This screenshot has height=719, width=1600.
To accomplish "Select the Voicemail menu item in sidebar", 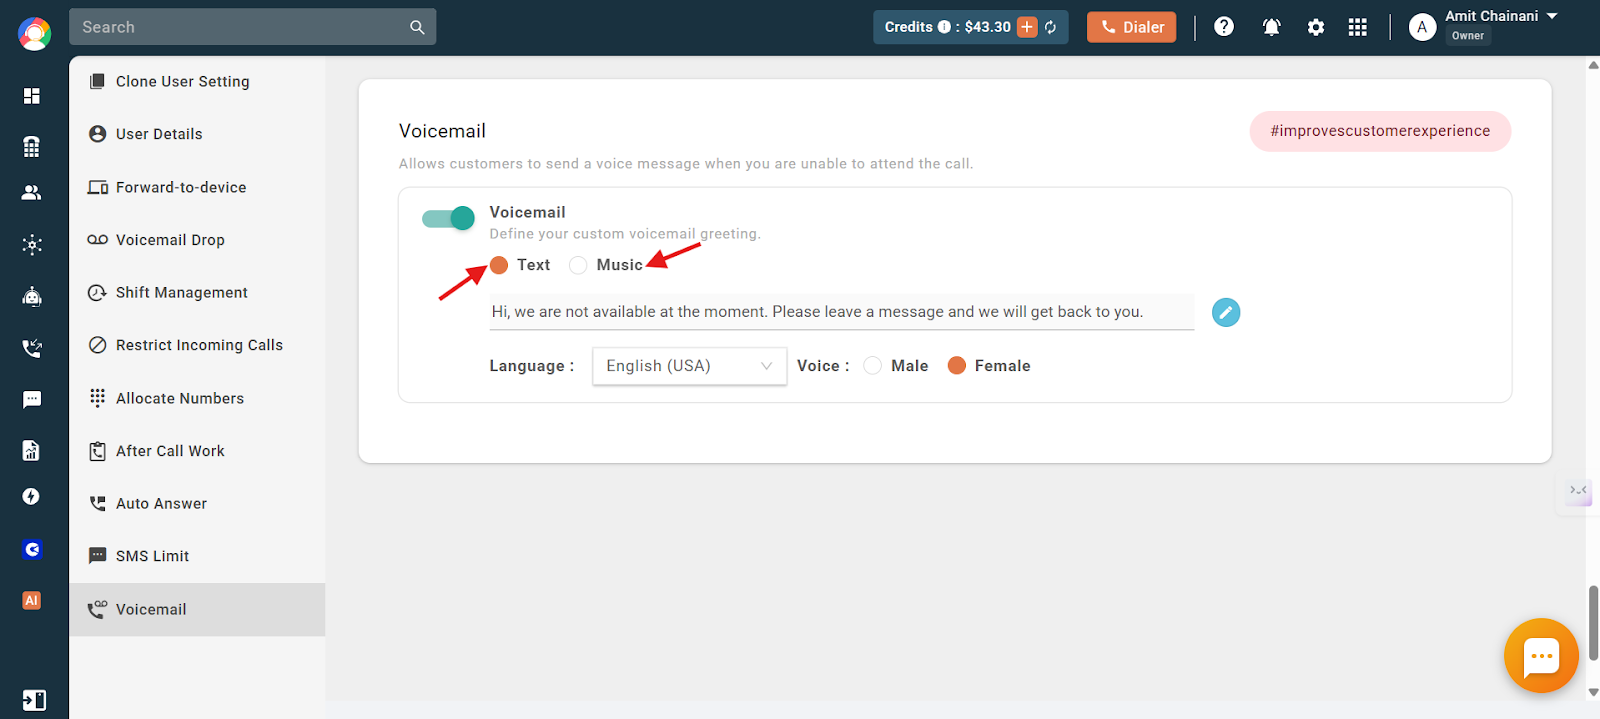I will click(197, 609).
